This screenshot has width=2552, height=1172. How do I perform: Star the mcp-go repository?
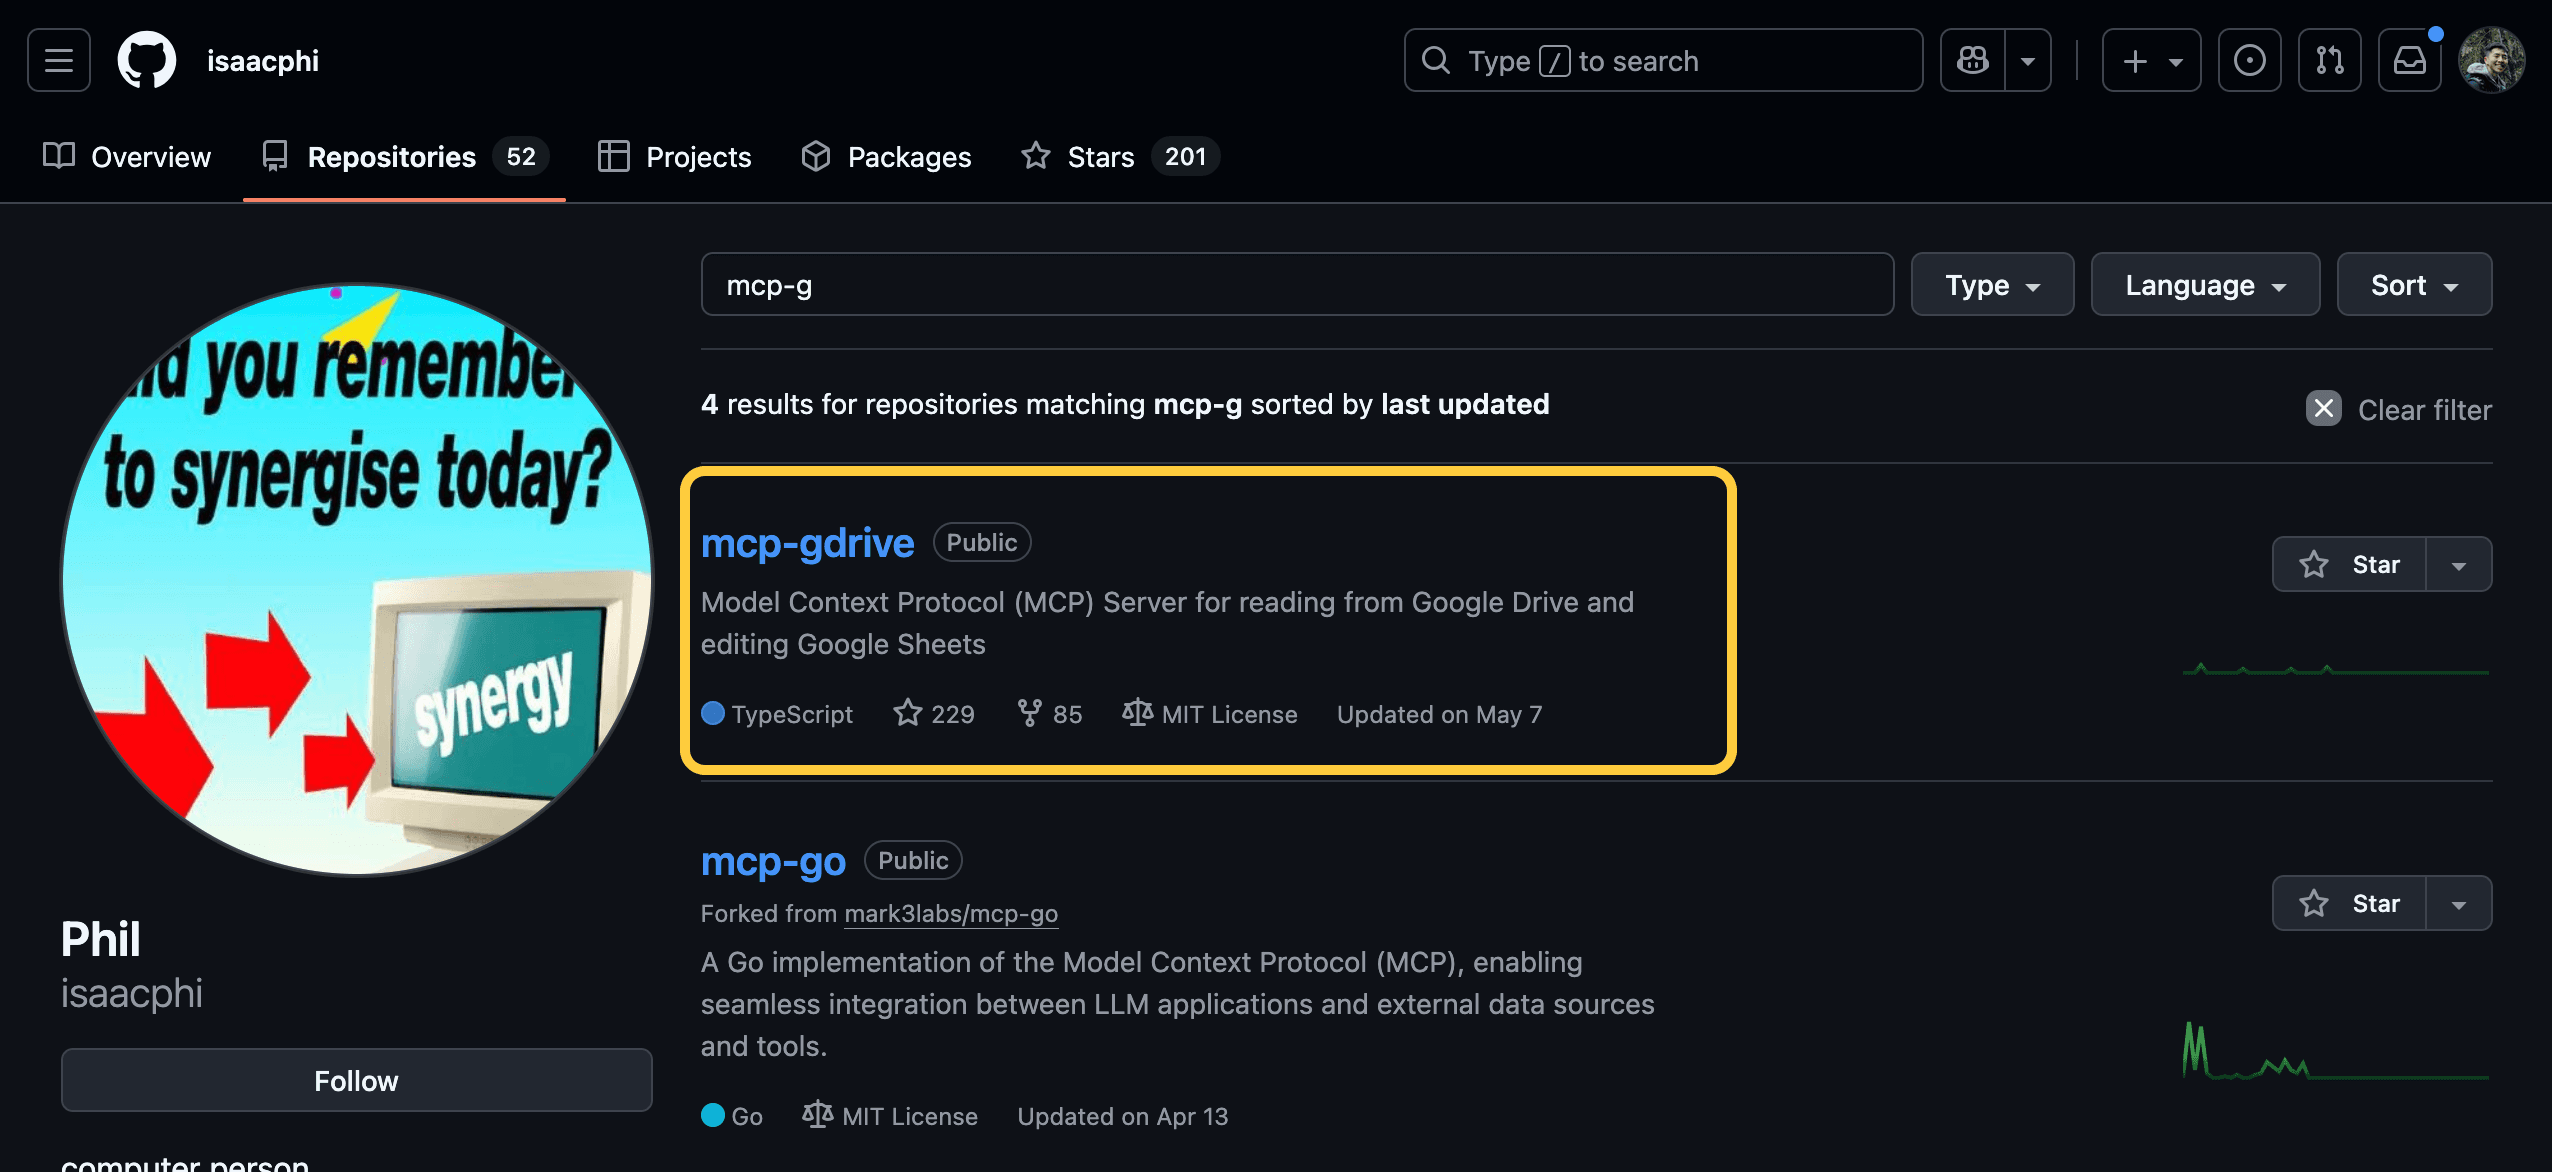coord(2349,903)
